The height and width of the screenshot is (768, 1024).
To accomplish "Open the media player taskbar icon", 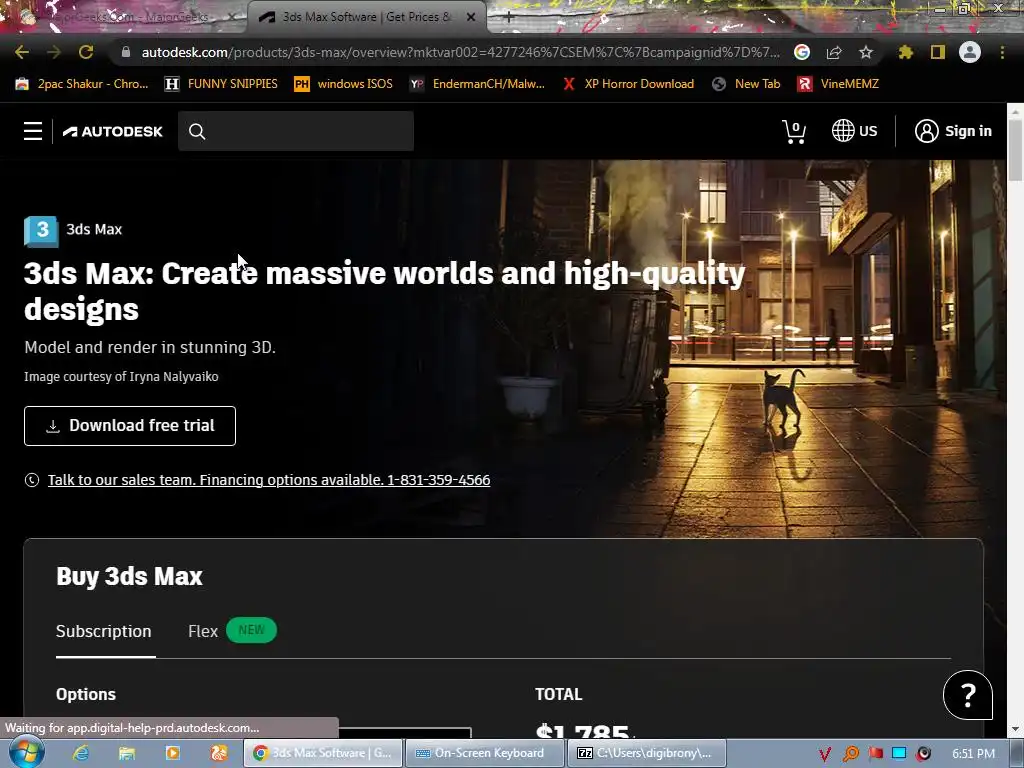I will click(x=172, y=753).
